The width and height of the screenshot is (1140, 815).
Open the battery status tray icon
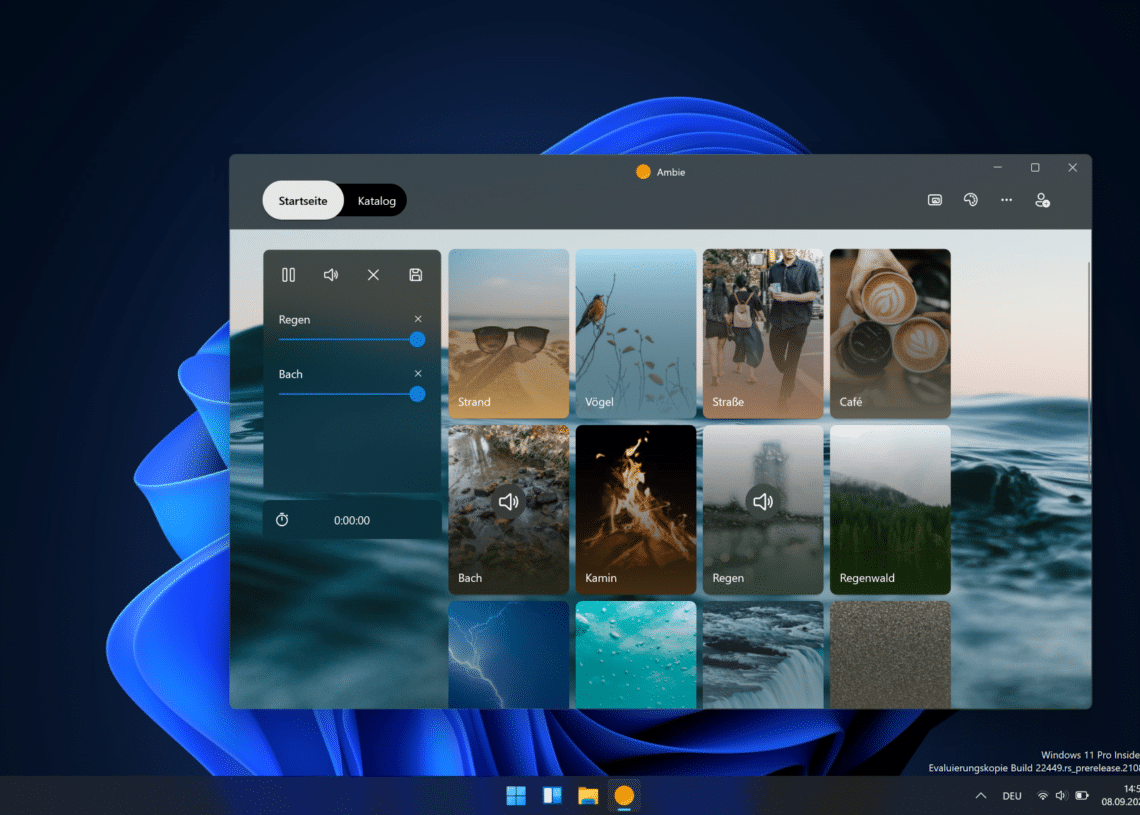(x=1082, y=796)
